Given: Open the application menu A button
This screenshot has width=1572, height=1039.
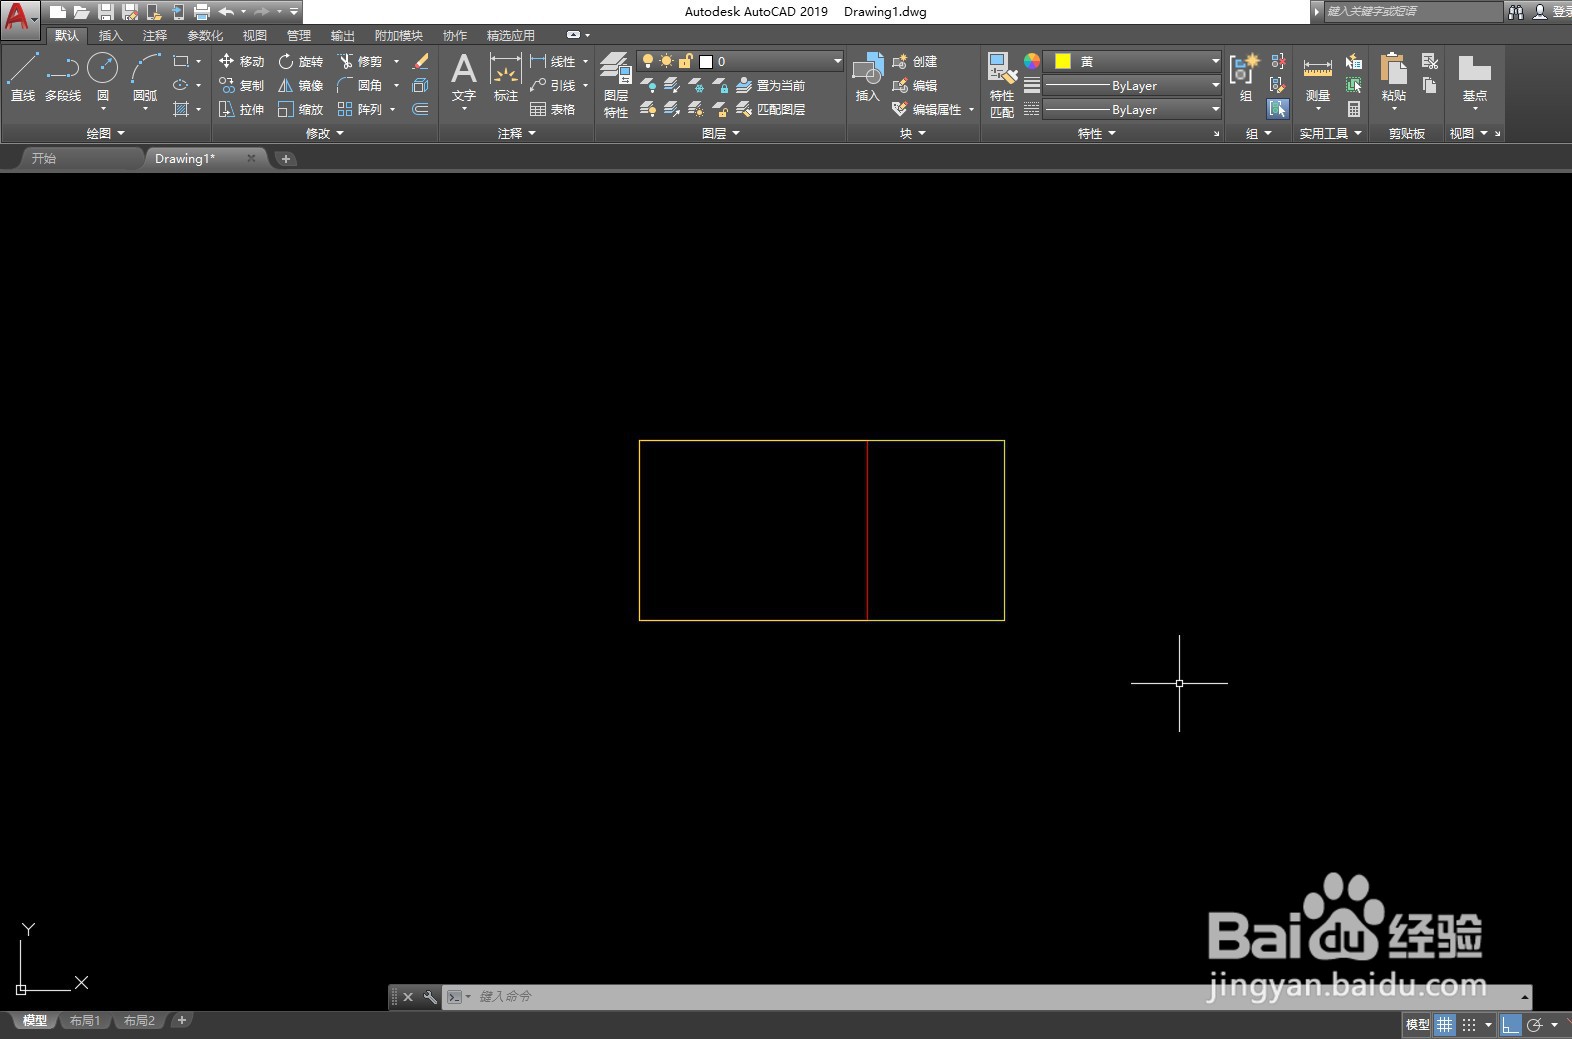Looking at the screenshot, I should 20,18.
